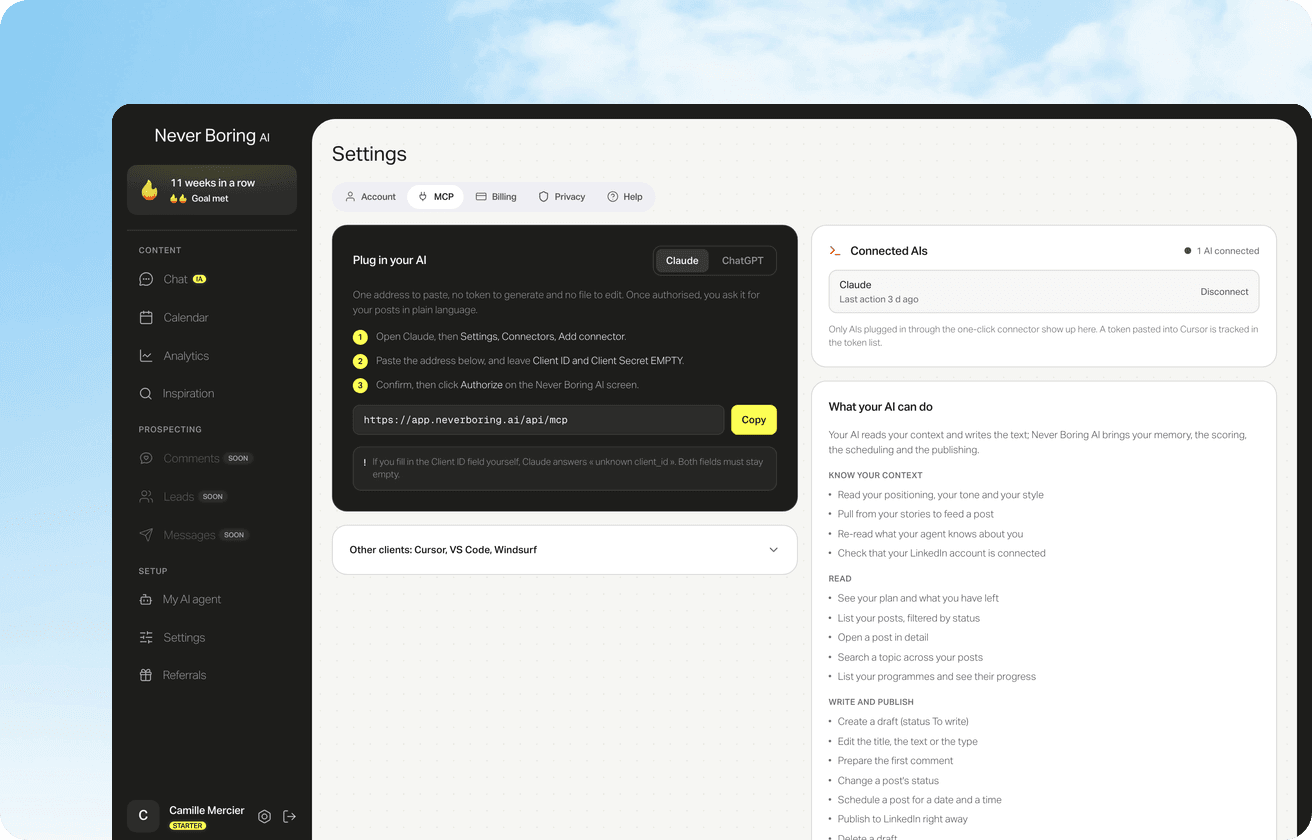Click "Change a post's status"
Screen dimensions: 1312x840
[888, 780]
